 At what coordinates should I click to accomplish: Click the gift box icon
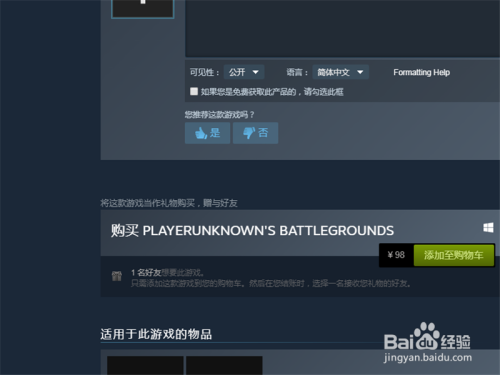(x=117, y=276)
